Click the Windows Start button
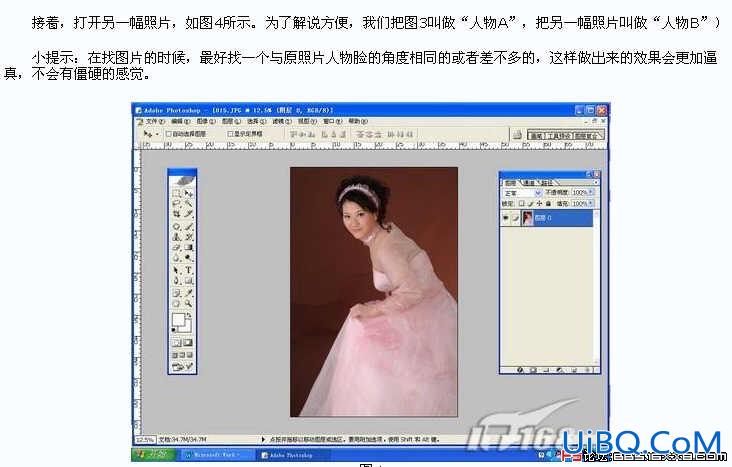Image resolution: width=732 pixels, height=467 pixels. (x=154, y=454)
